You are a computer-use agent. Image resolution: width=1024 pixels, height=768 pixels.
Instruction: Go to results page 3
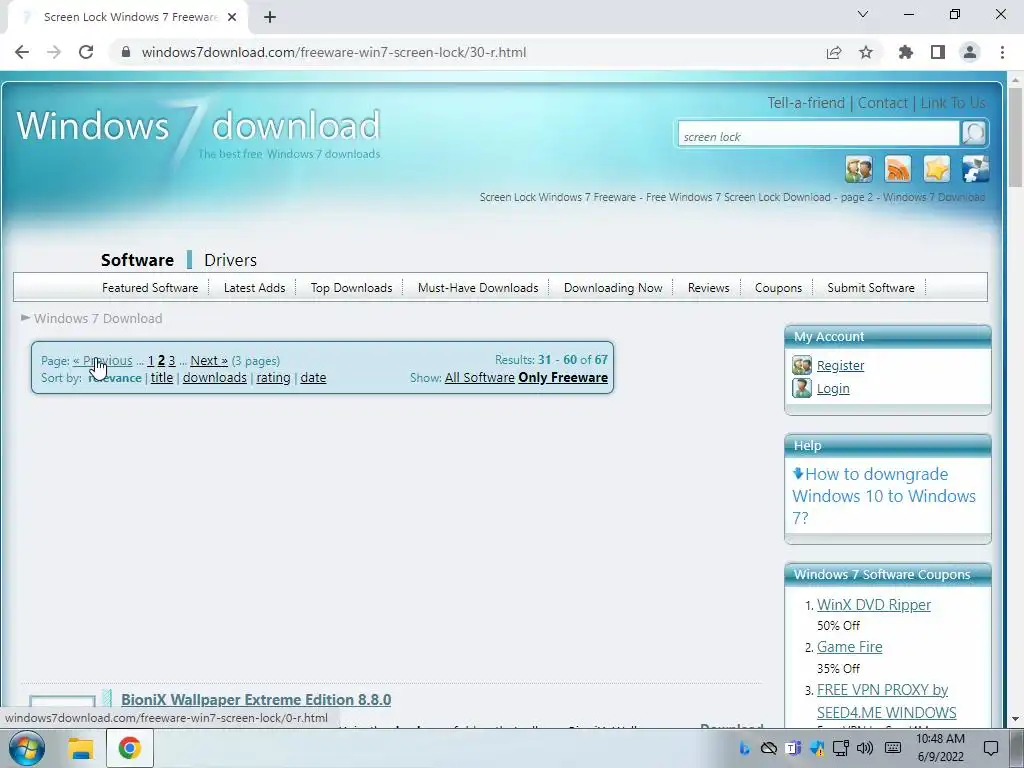coord(172,360)
